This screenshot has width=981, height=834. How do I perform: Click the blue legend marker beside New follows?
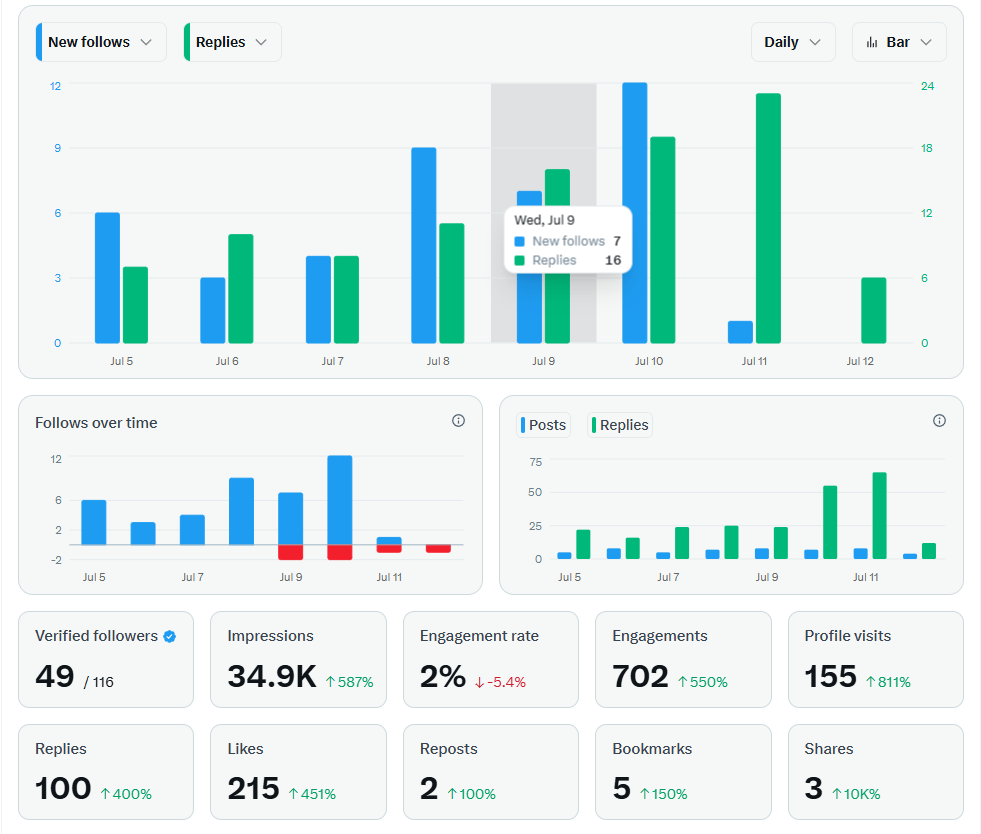pyautogui.click(x=38, y=42)
